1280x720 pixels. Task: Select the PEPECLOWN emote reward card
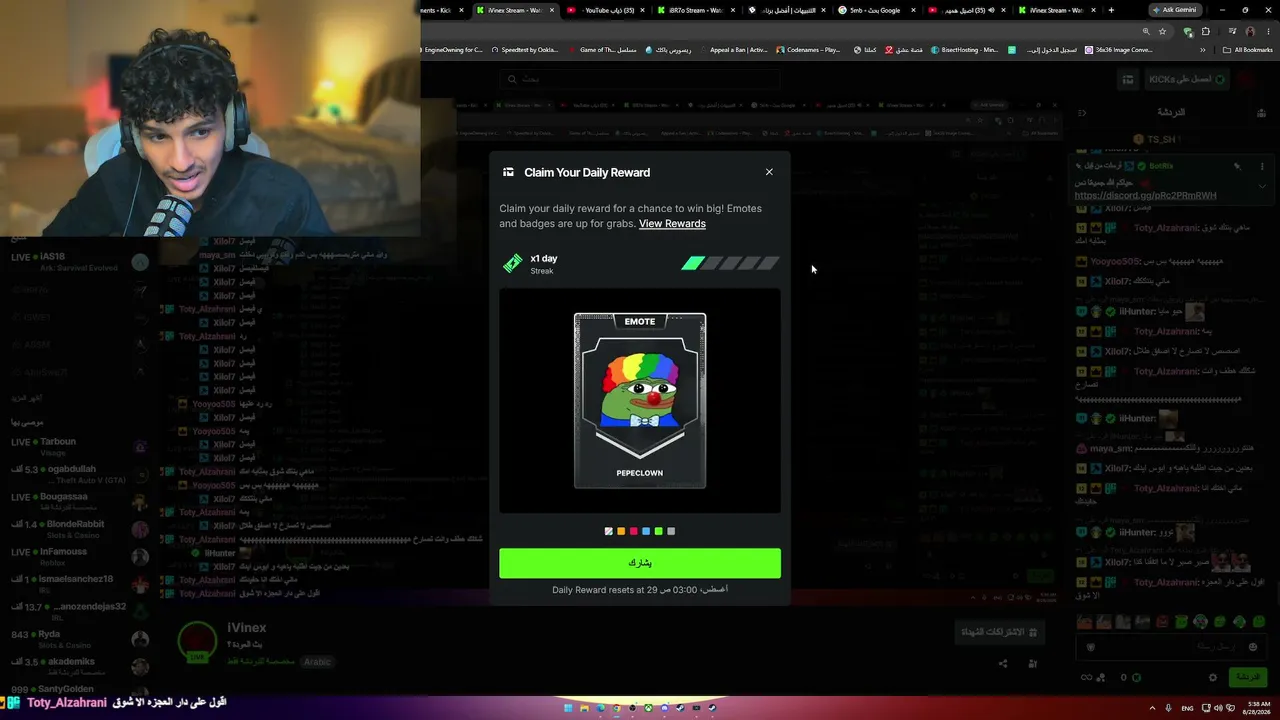point(640,401)
